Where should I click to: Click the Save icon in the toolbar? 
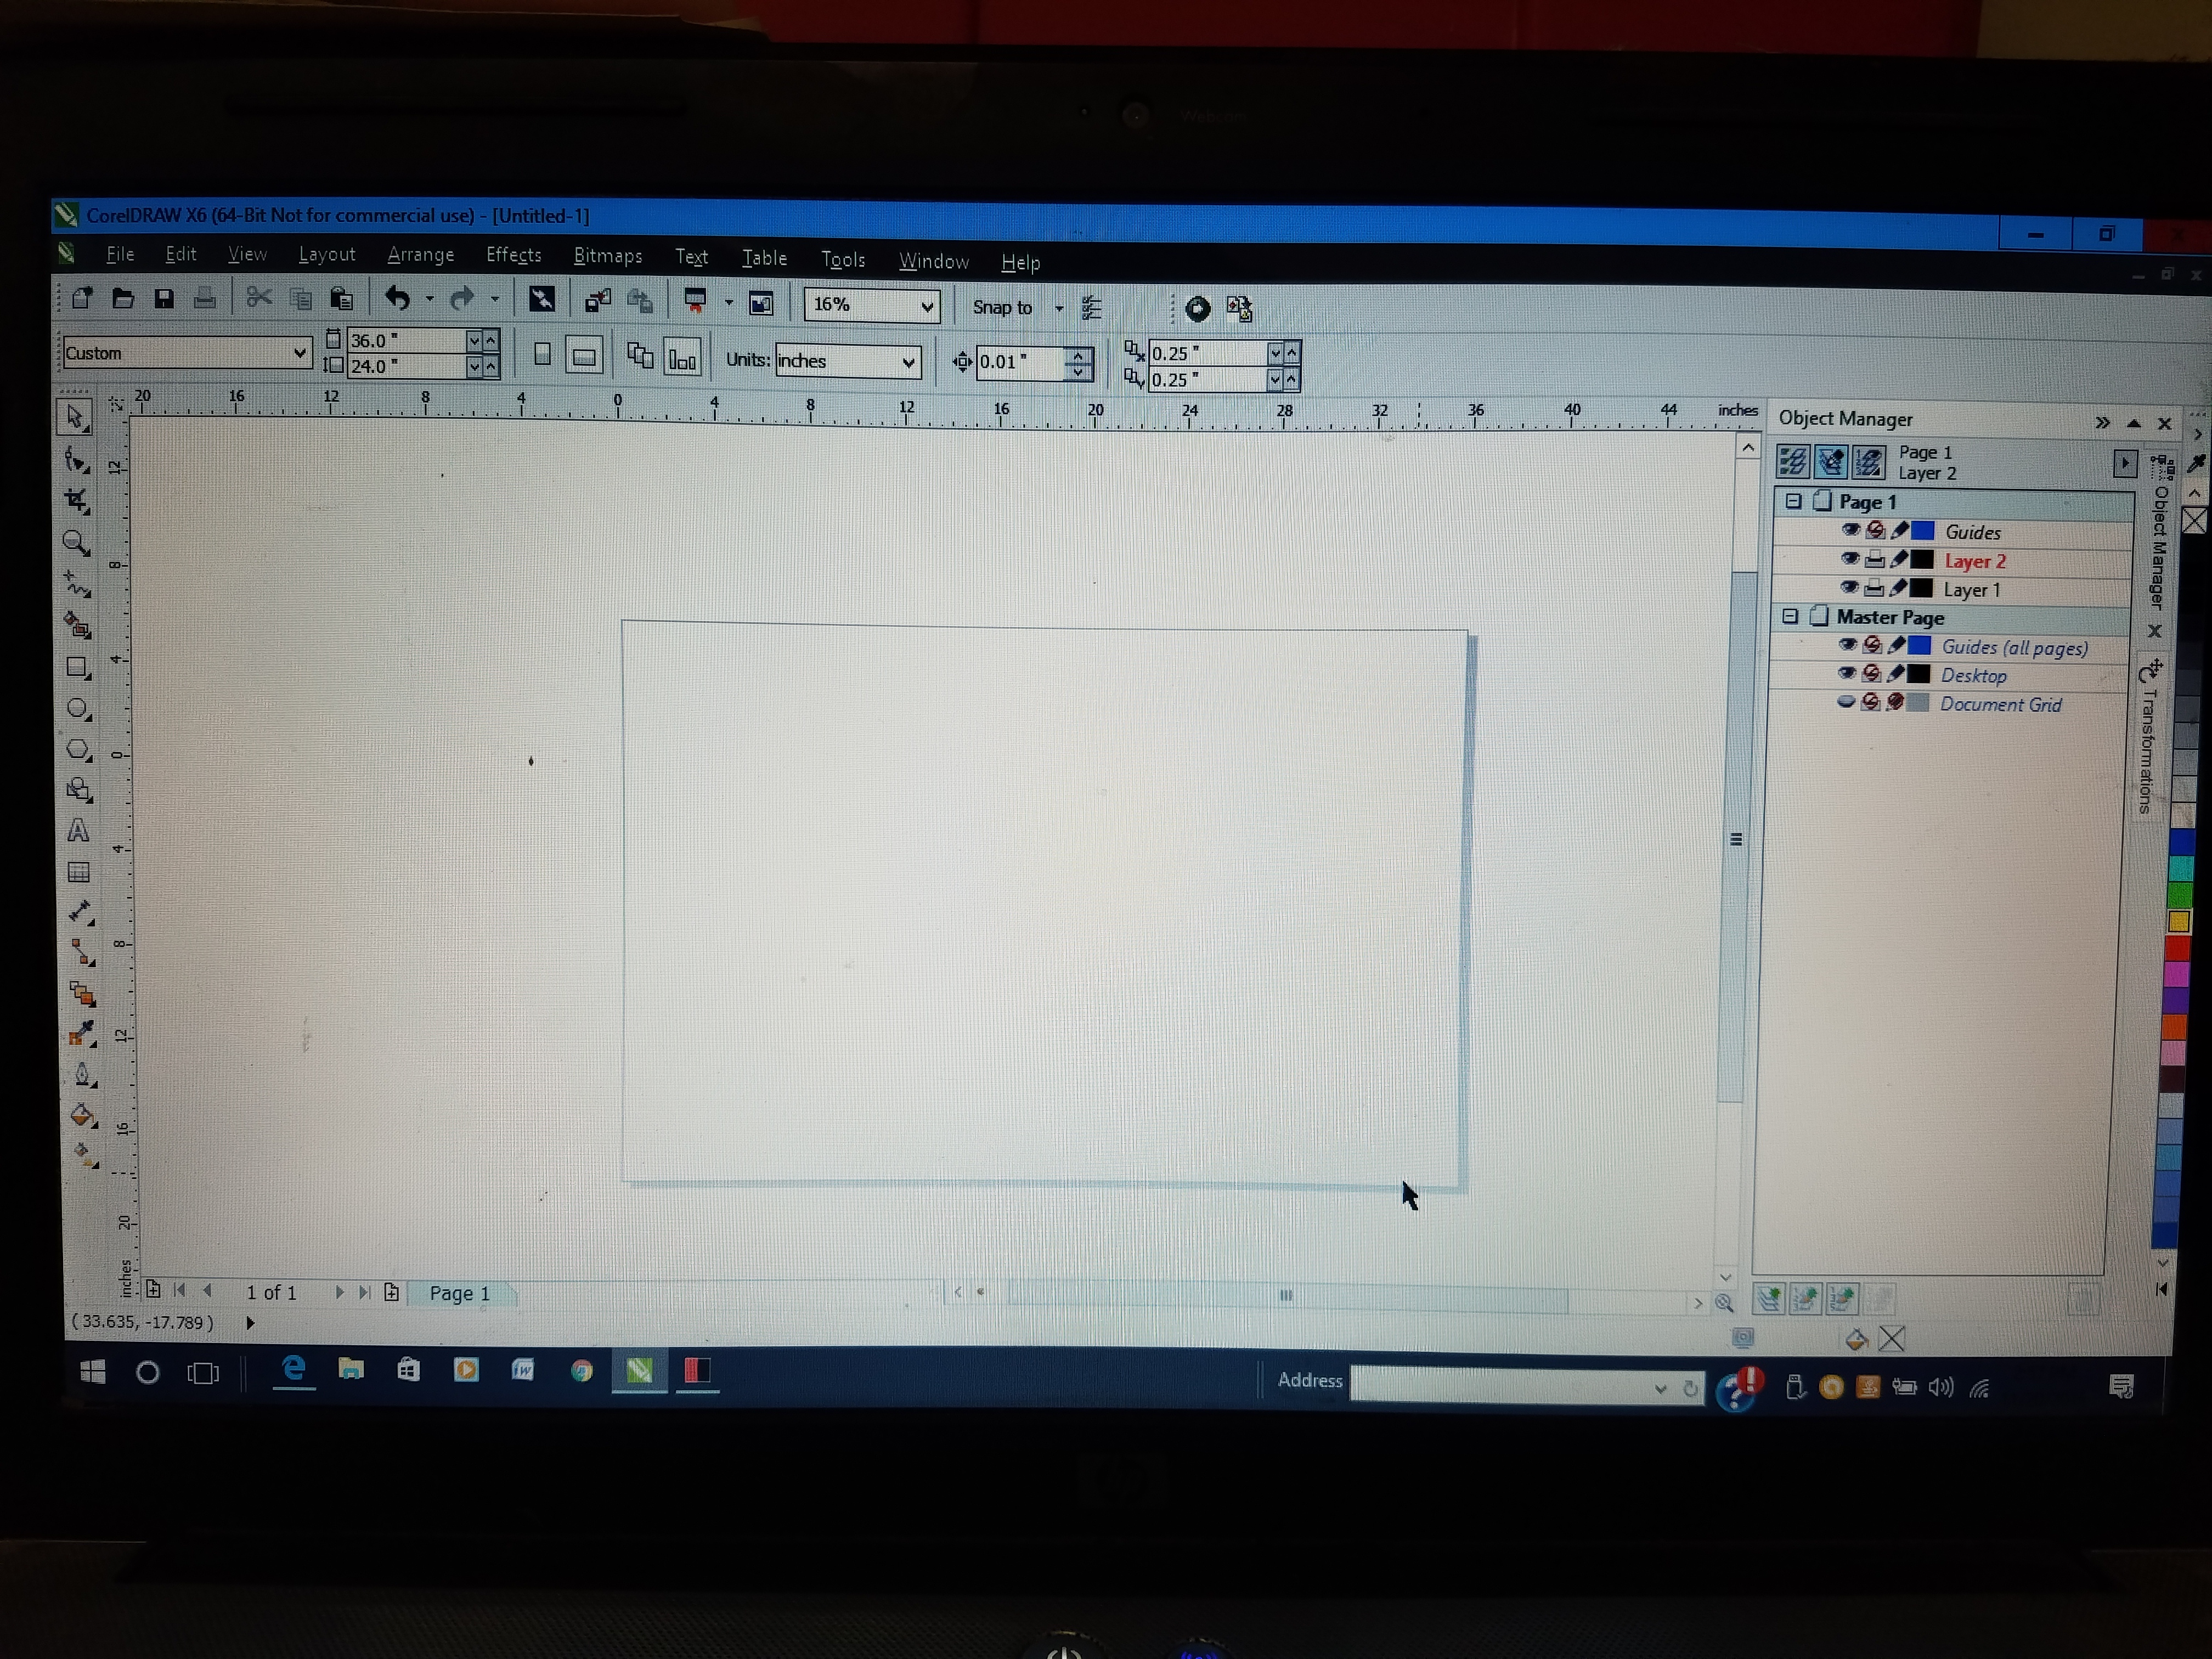(x=164, y=299)
